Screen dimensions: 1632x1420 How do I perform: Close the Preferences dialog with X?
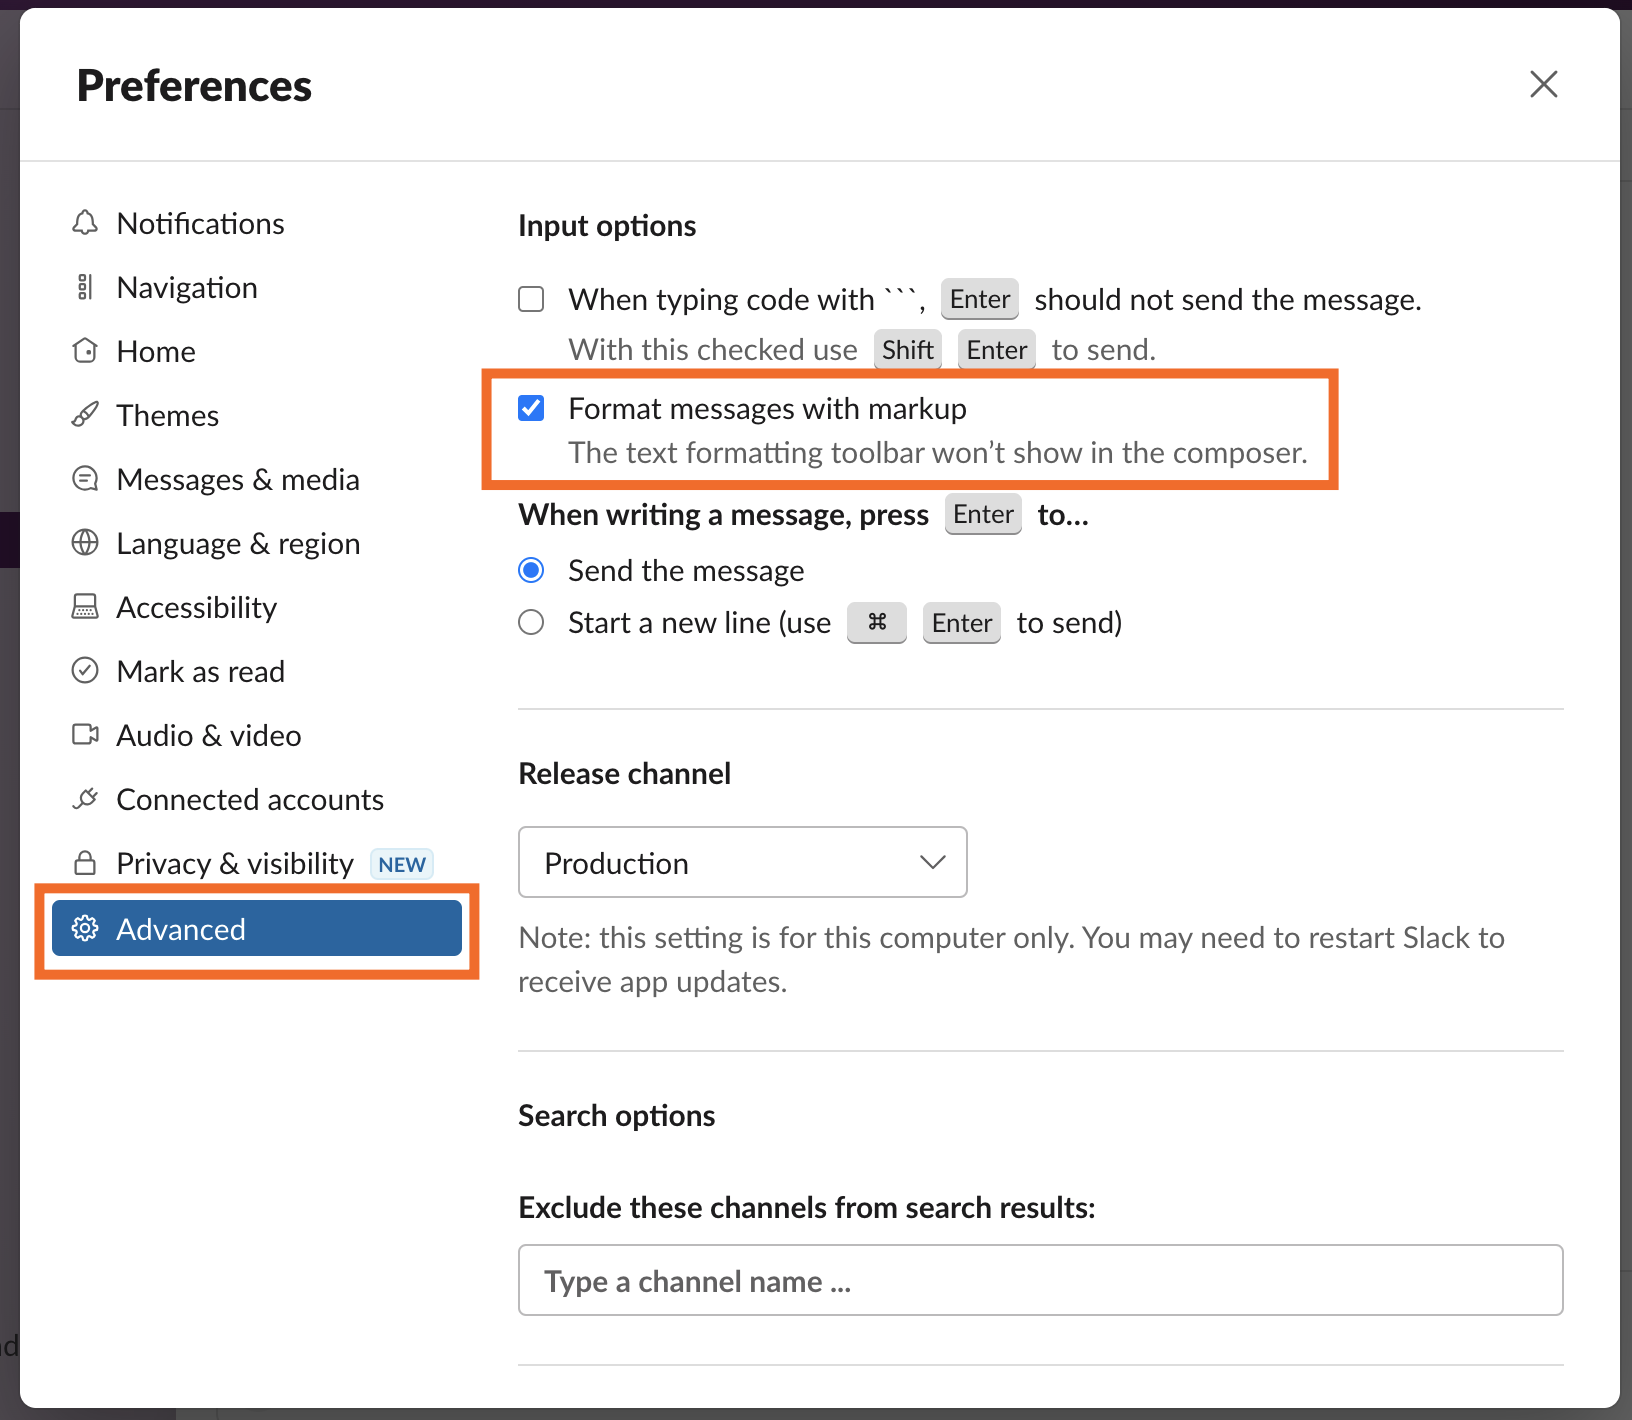tap(1544, 84)
